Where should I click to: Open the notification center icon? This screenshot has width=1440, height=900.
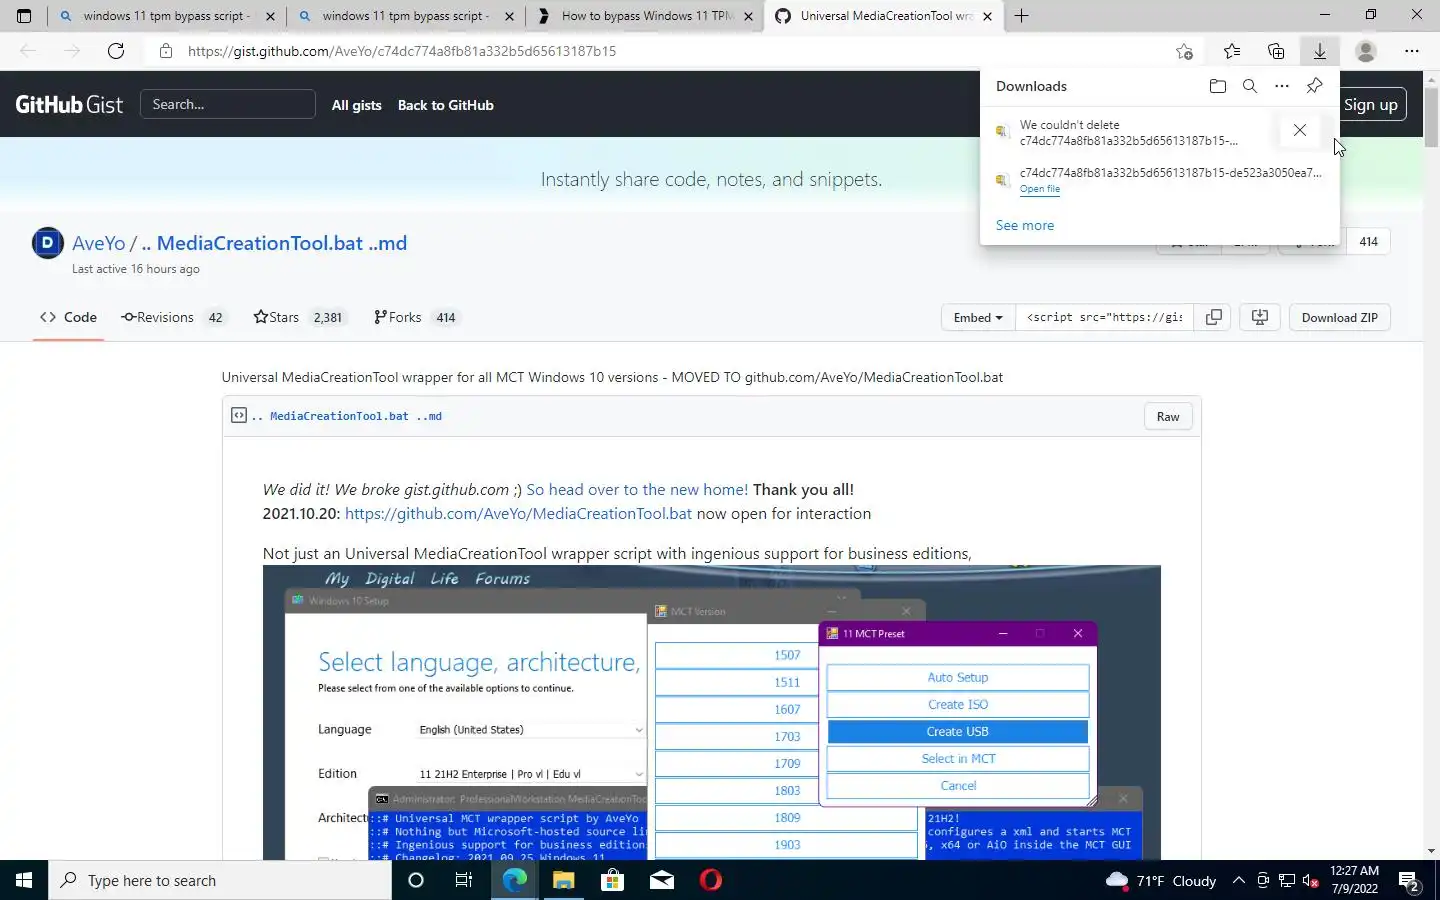[x=1410, y=880]
